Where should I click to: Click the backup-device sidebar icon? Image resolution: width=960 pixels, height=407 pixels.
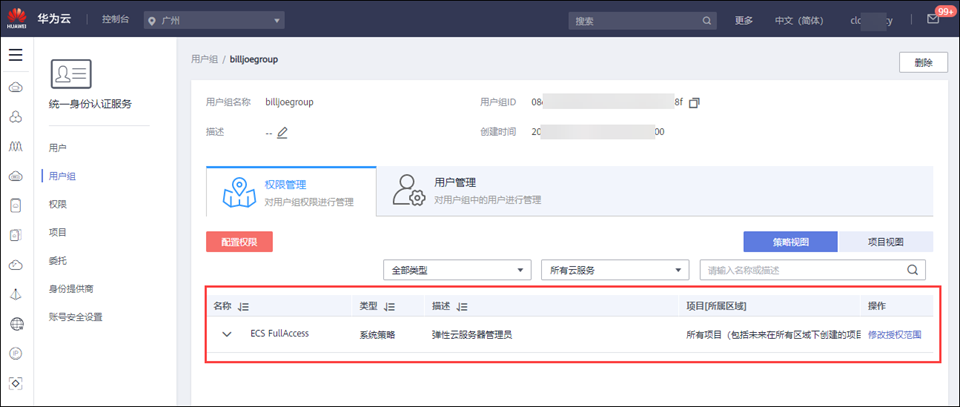(16, 236)
